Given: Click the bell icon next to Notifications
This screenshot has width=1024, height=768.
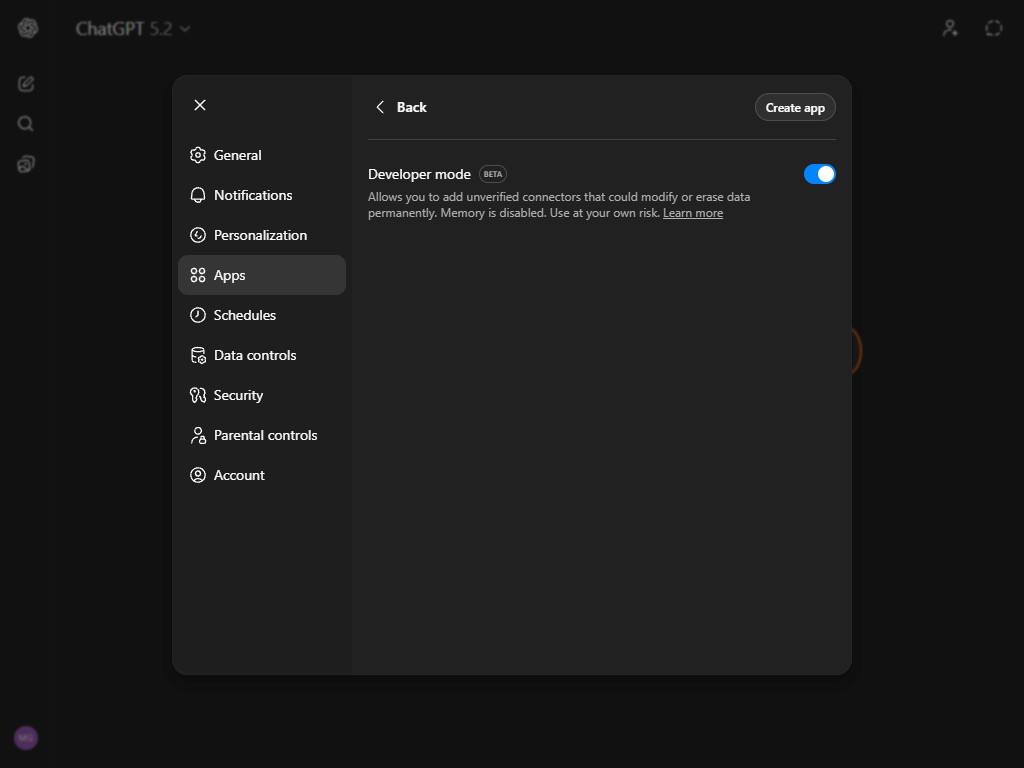Looking at the screenshot, I should [197, 195].
